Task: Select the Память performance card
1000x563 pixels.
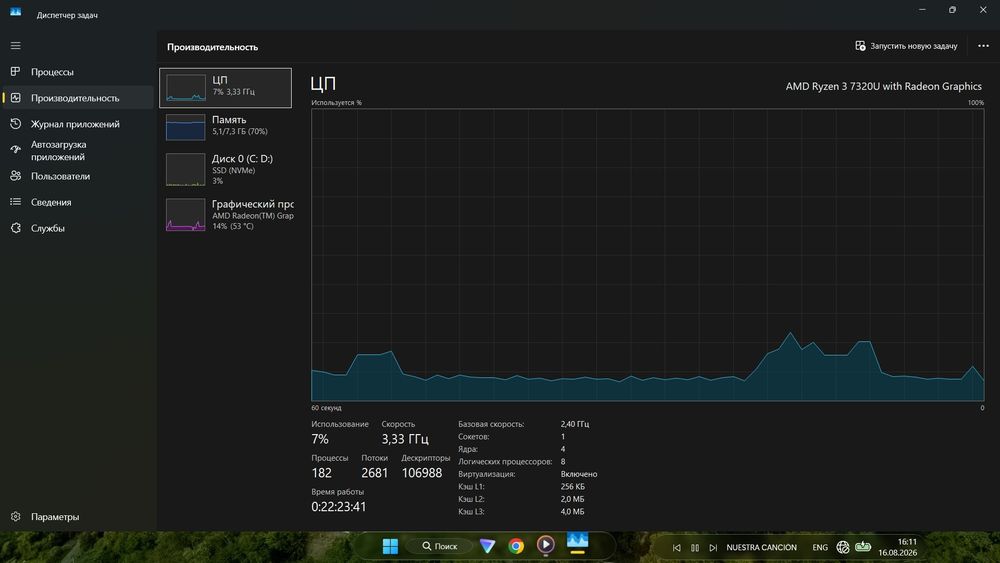Action: pyautogui.click(x=226, y=126)
